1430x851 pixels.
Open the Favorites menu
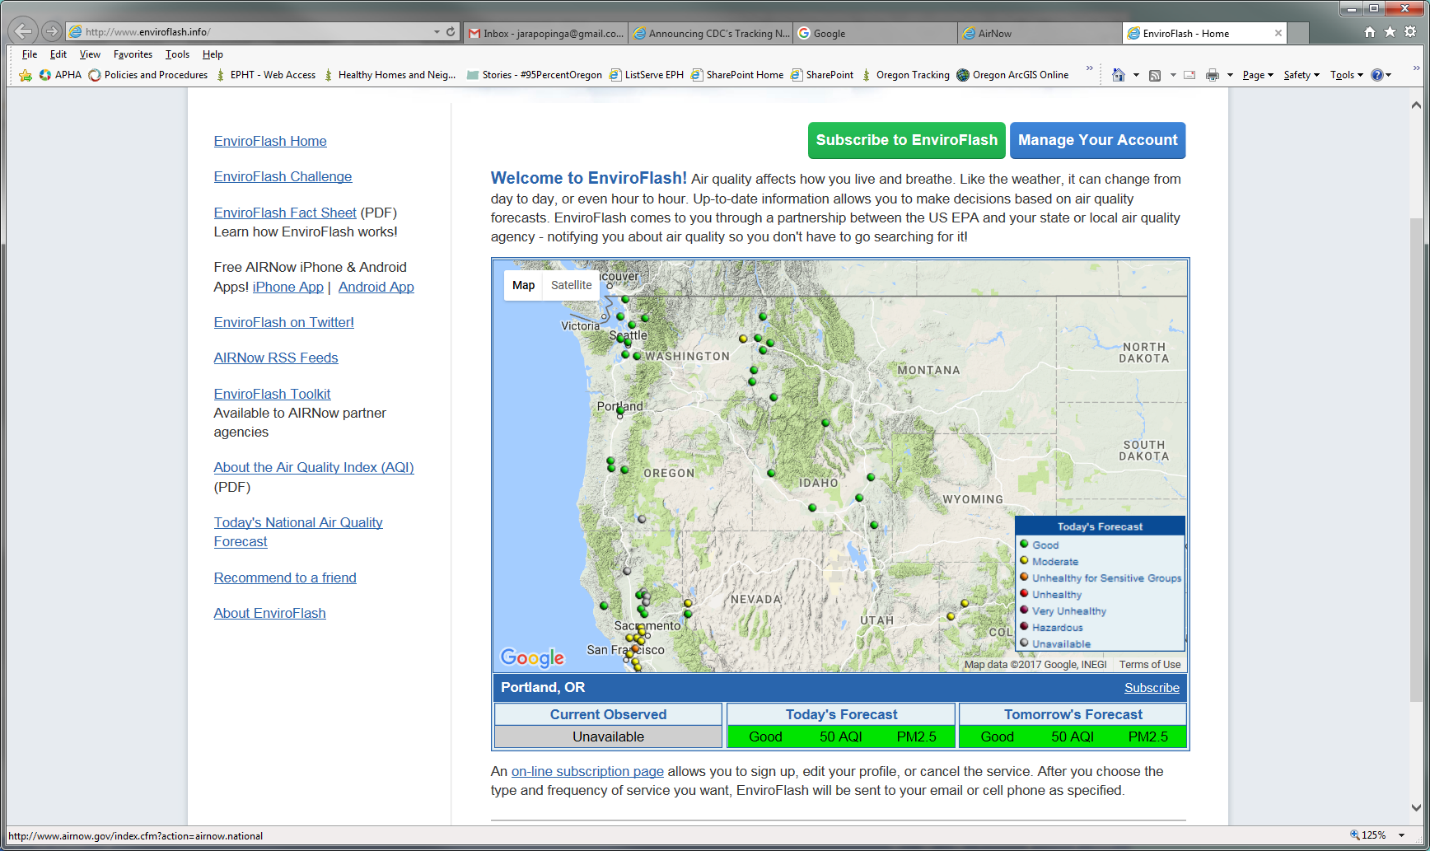click(x=133, y=54)
